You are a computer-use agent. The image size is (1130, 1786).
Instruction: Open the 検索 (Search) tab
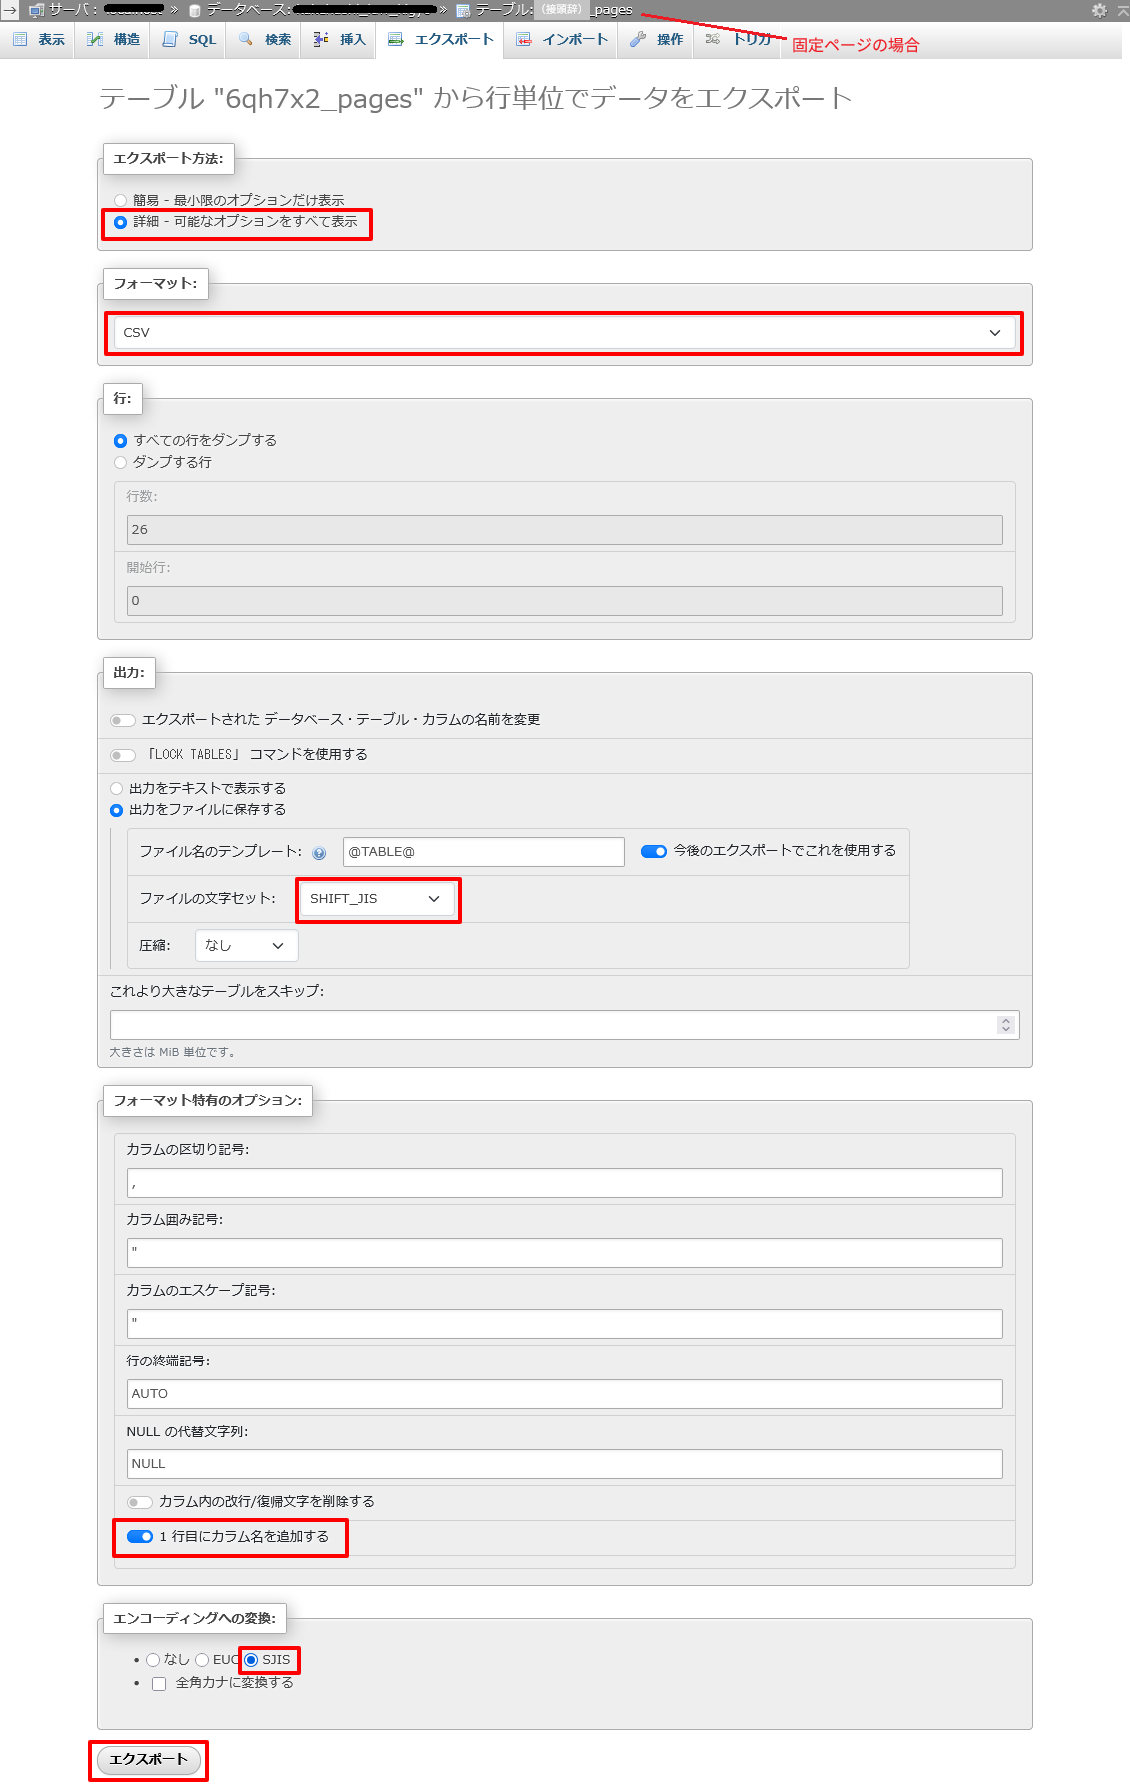[x=265, y=40]
